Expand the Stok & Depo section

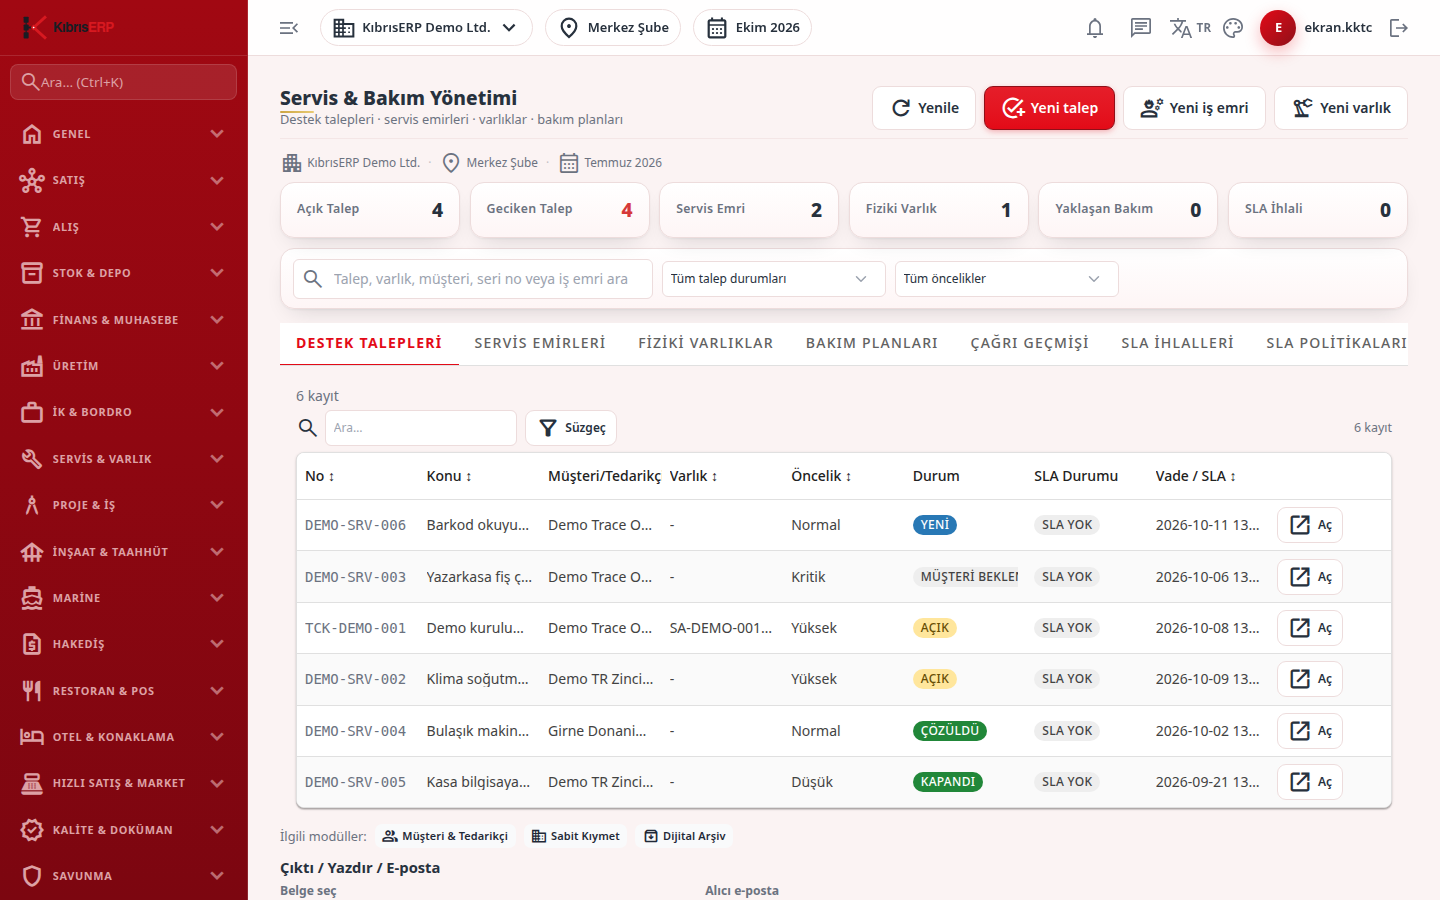tap(124, 273)
